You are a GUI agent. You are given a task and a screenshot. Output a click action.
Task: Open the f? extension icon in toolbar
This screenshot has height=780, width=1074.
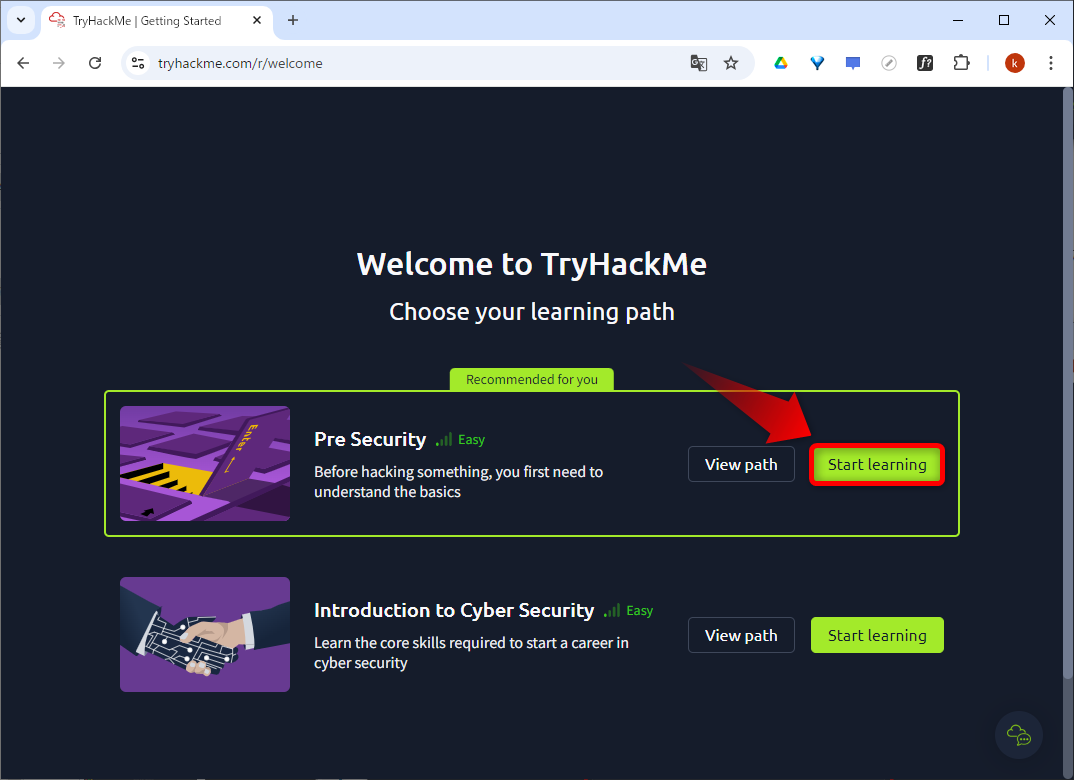coord(925,62)
